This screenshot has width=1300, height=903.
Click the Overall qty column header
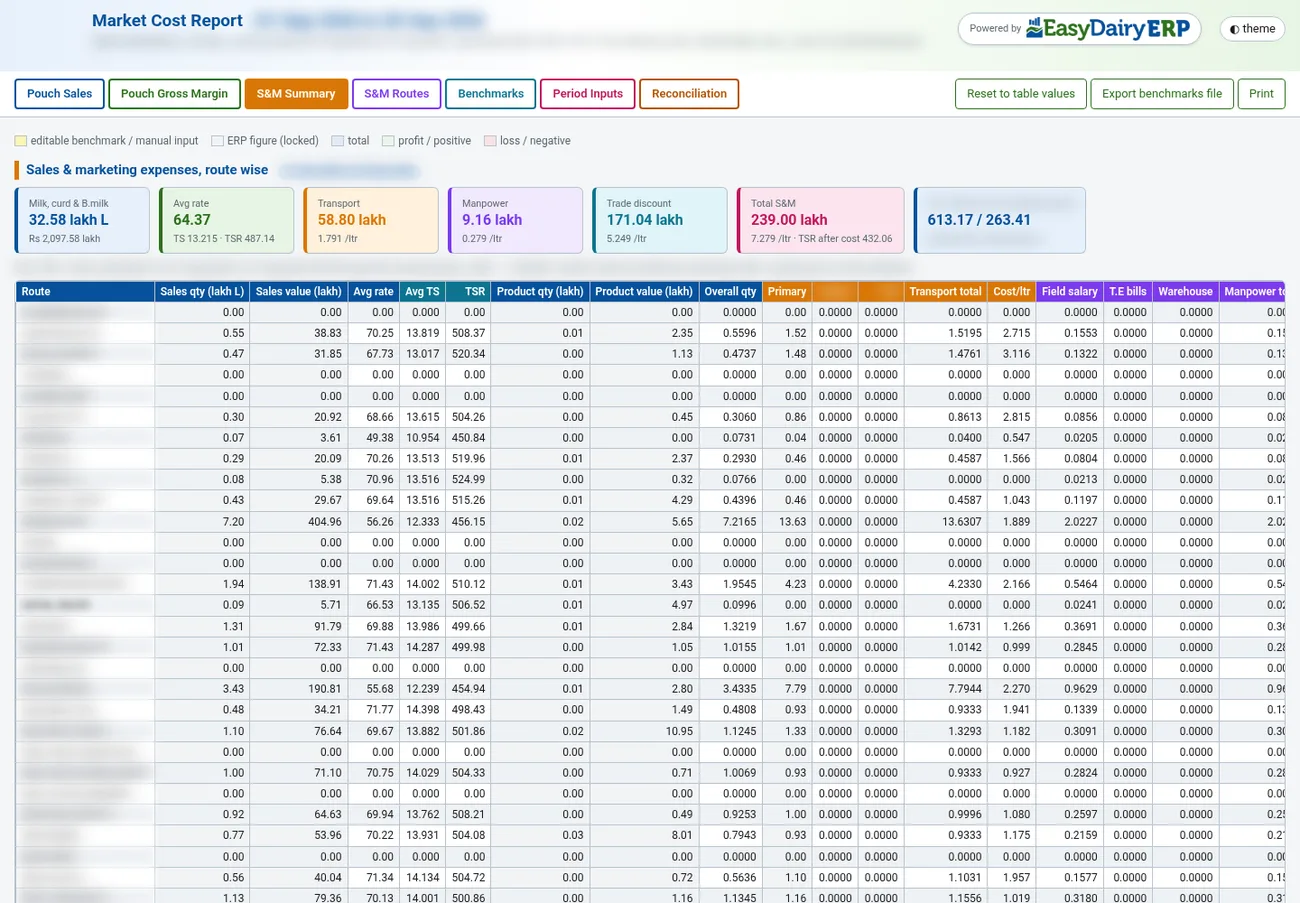pos(730,292)
